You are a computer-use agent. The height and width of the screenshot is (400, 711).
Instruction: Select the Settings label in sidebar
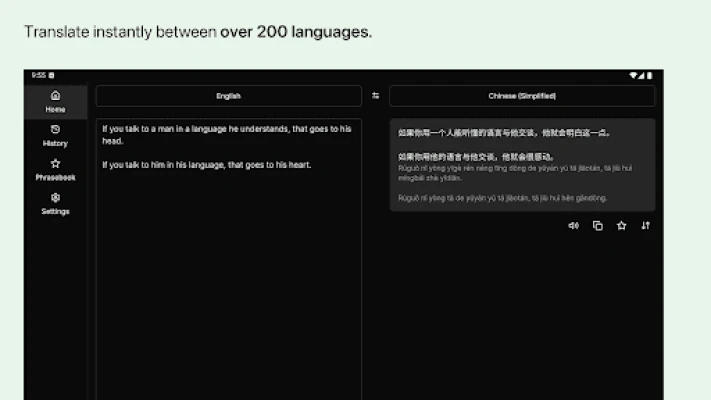click(55, 212)
